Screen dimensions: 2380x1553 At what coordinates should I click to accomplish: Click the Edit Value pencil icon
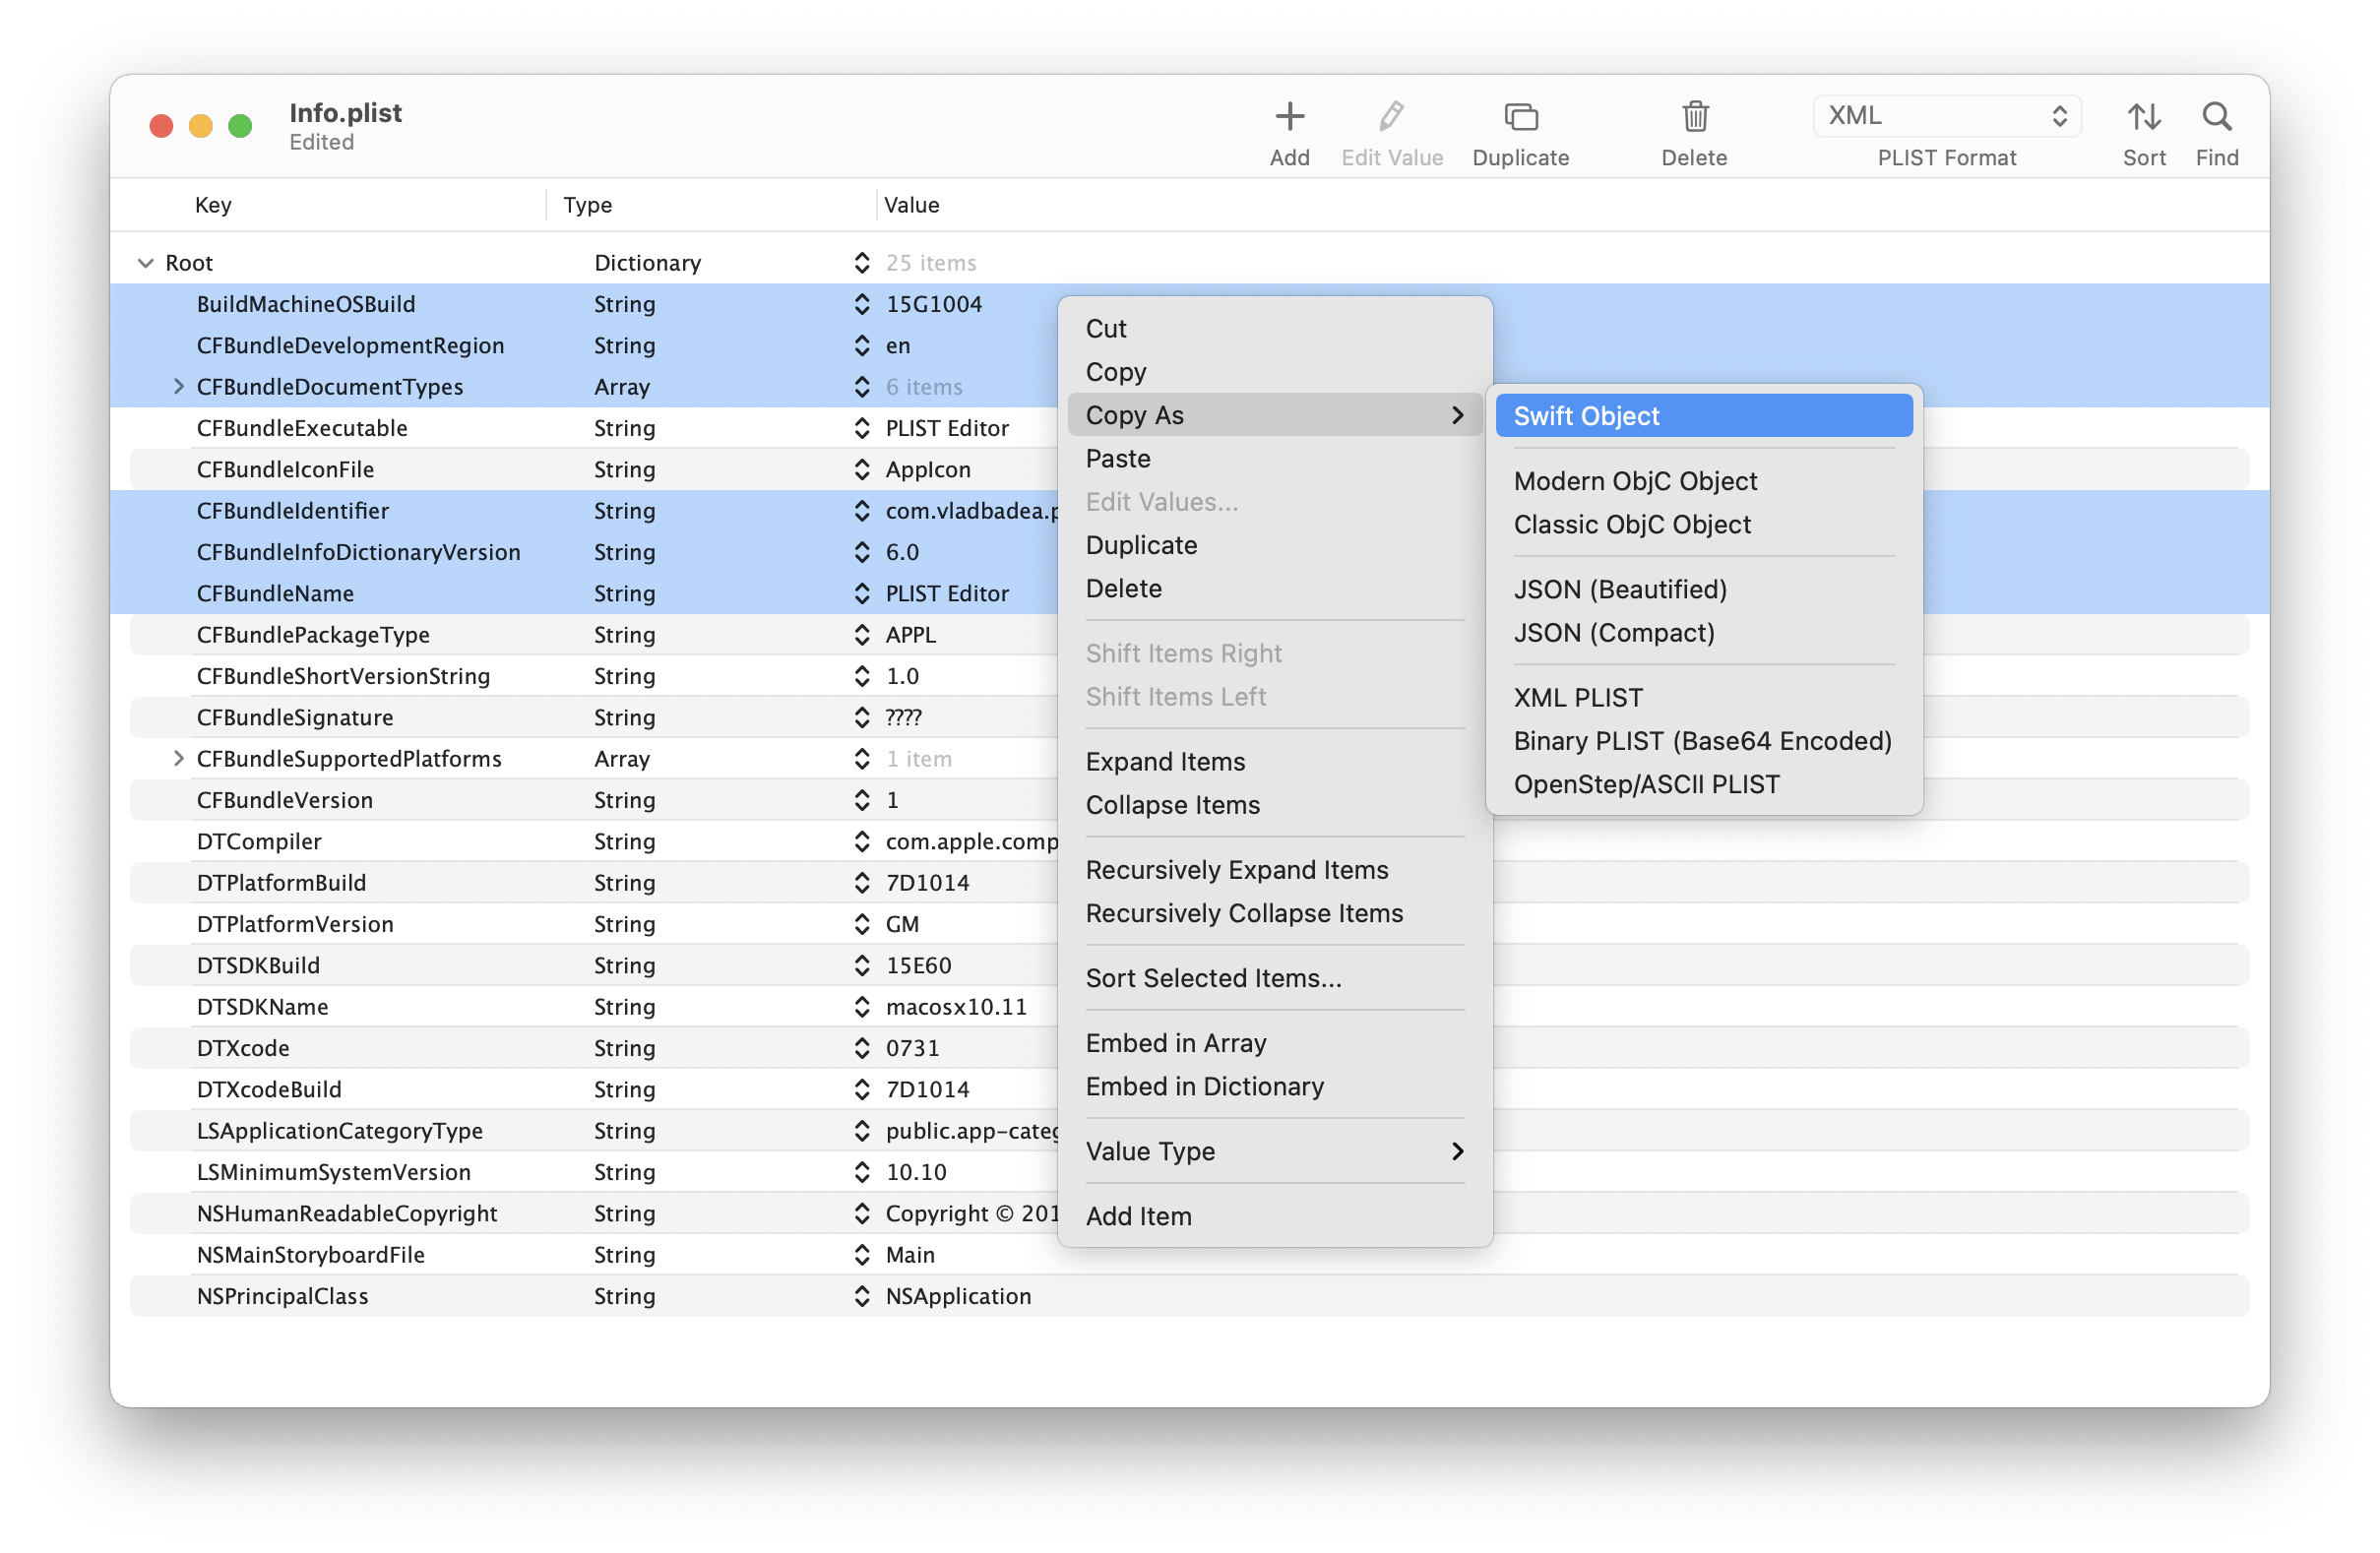pyautogui.click(x=1391, y=117)
